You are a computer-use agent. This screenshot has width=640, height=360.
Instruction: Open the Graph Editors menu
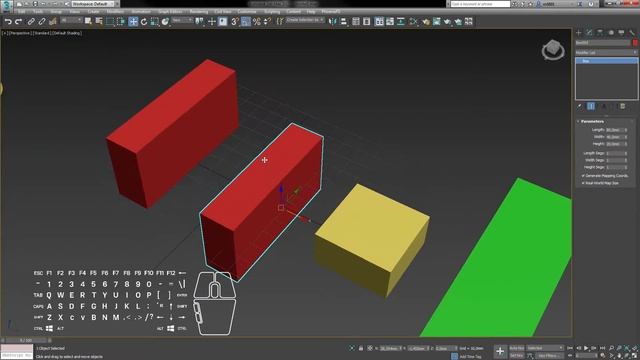click(x=170, y=12)
